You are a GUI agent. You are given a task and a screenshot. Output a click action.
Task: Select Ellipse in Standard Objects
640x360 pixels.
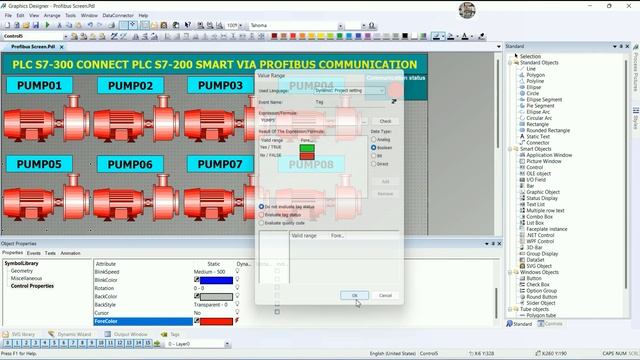533,87
